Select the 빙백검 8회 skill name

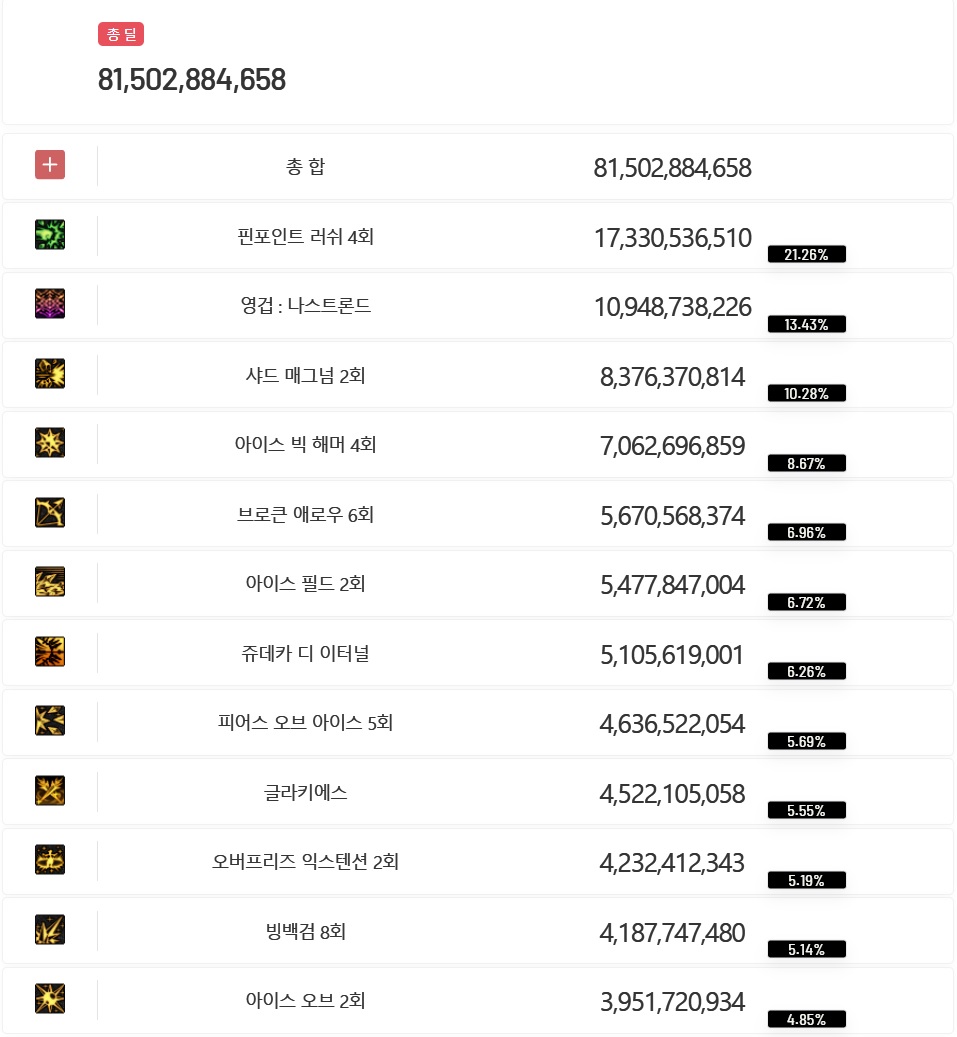point(306,931)
